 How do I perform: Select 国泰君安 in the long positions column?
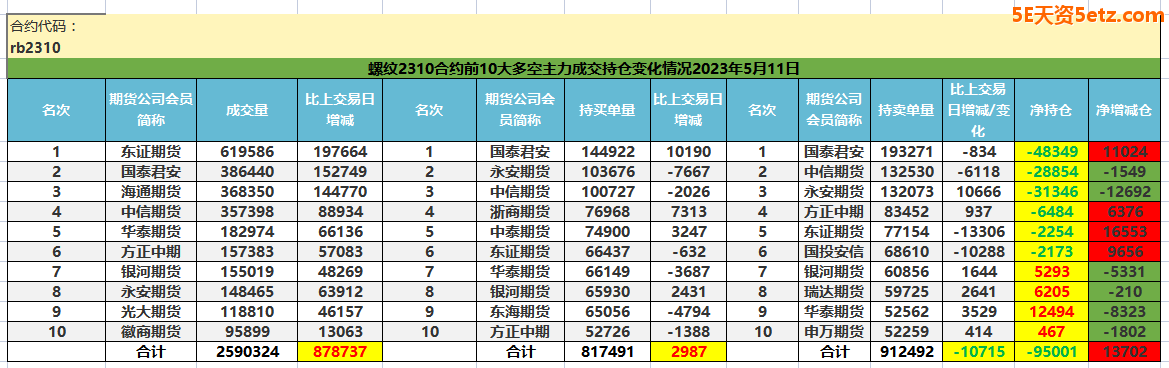coord(520,151)
